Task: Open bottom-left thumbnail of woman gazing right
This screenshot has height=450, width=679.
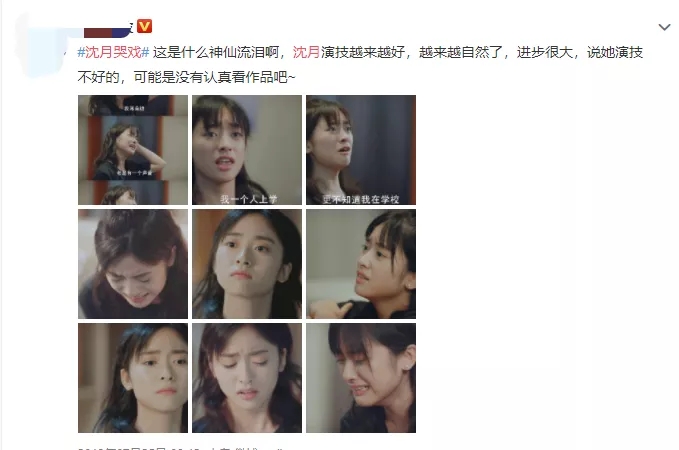Action: [x=133, y=378]
